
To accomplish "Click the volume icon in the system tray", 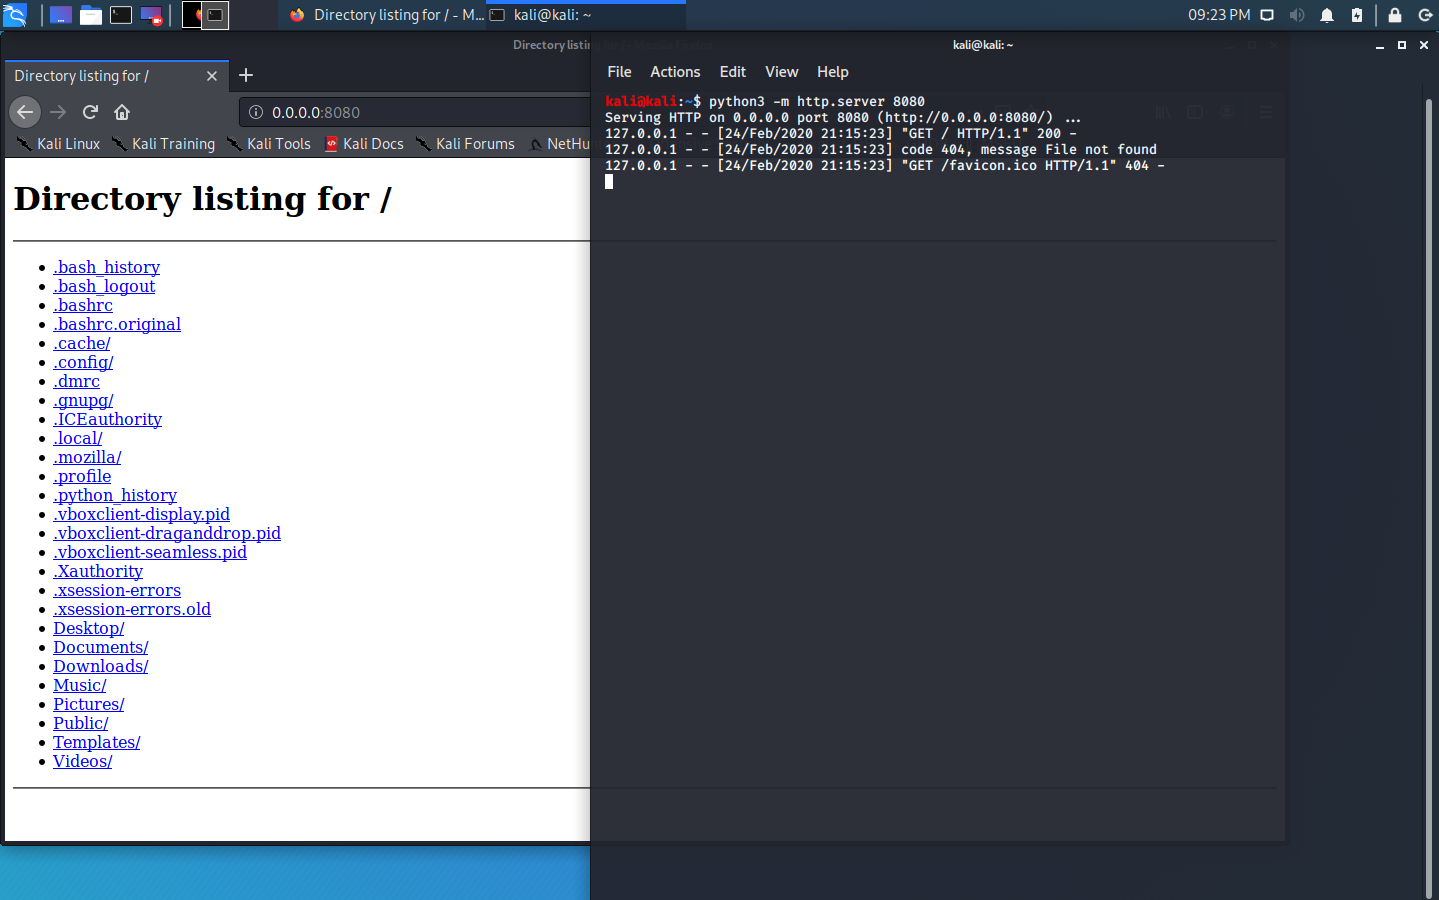I will click(x=1299, y=14).
